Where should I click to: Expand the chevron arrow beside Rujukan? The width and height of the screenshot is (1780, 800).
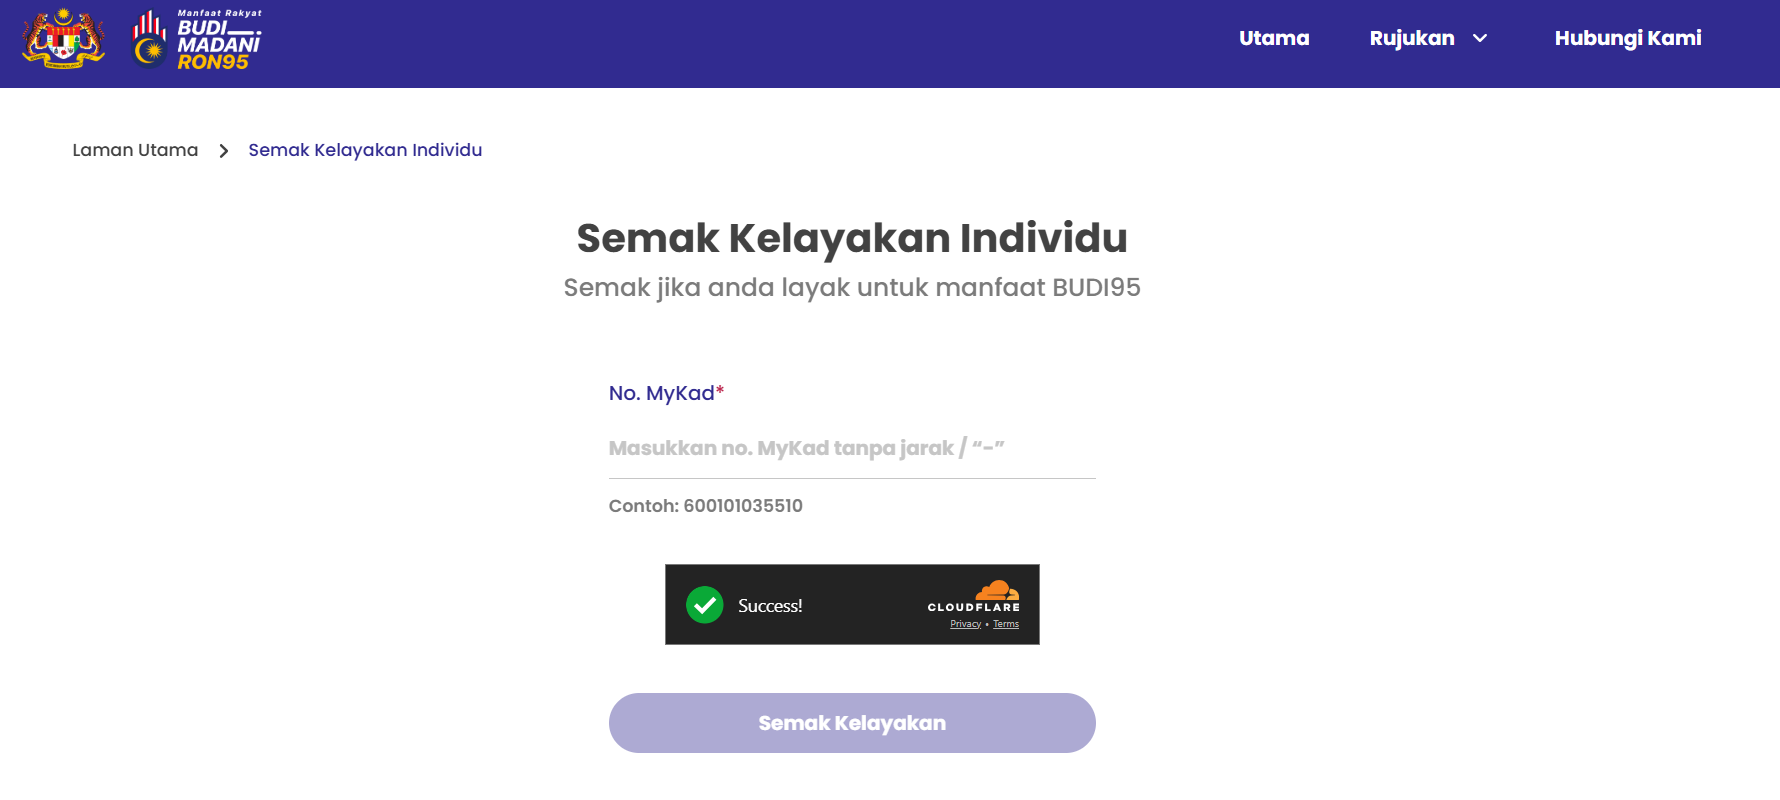coord(1480,38)
